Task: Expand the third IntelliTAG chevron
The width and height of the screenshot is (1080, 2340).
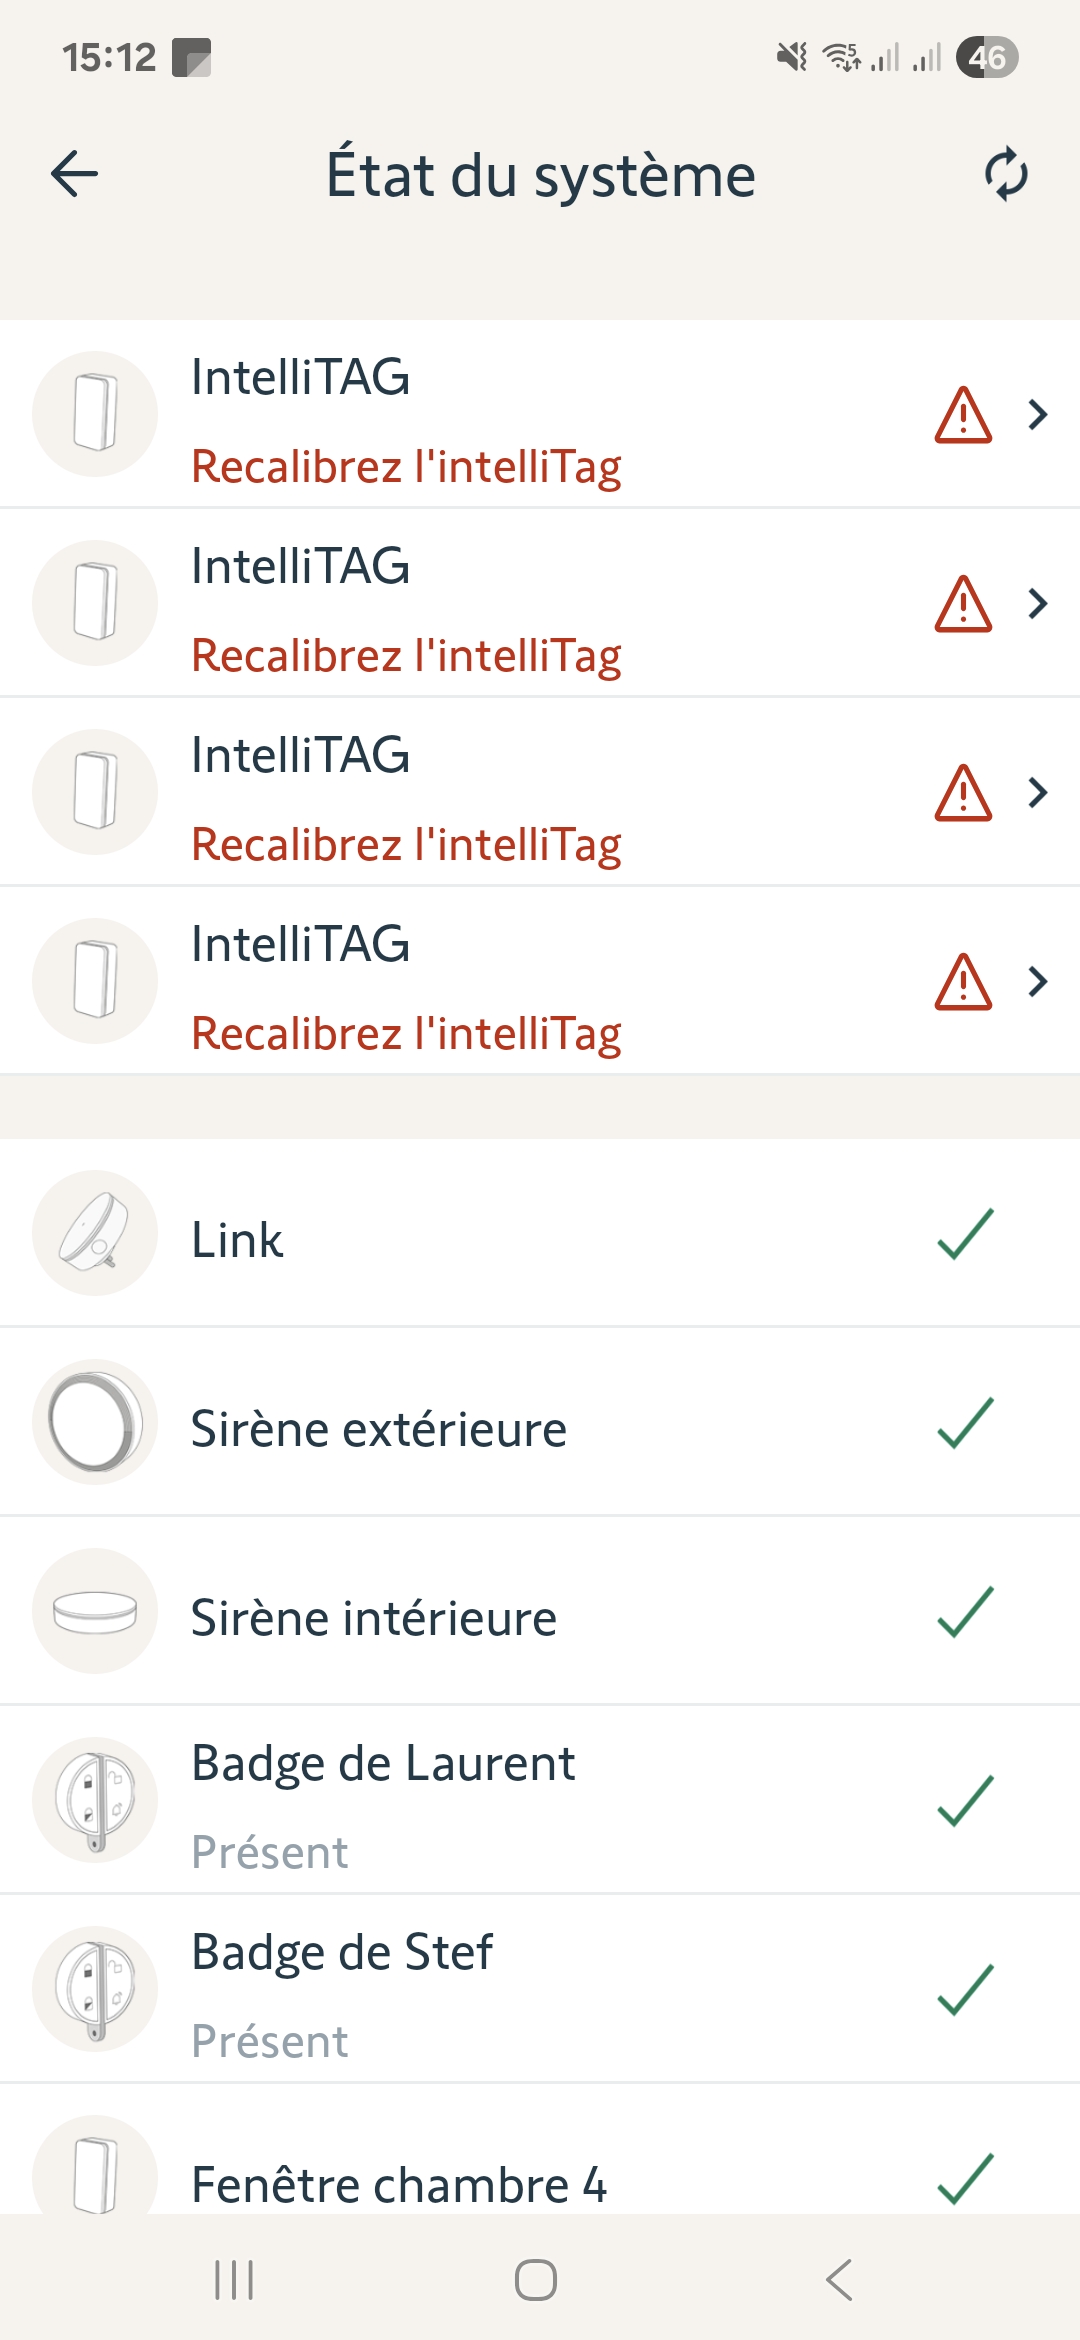Action: [x=1038, y=792]
